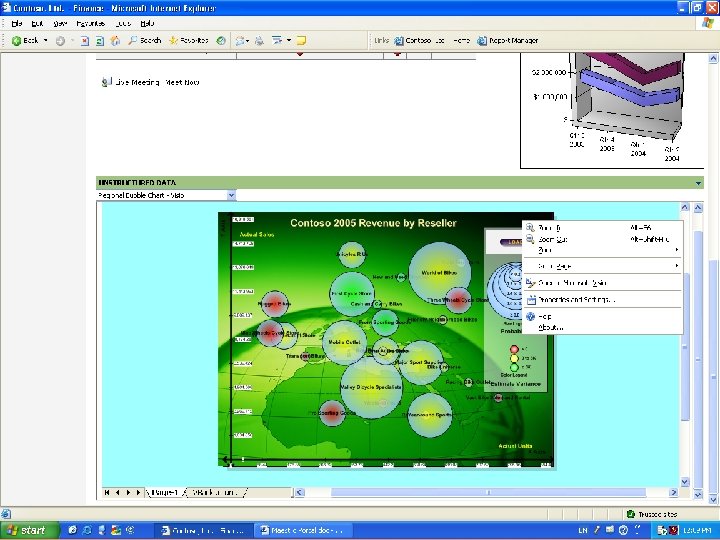Screen dimensions: 720x540
Task: Select the Page-1 sheet tab
Action: 165,492
